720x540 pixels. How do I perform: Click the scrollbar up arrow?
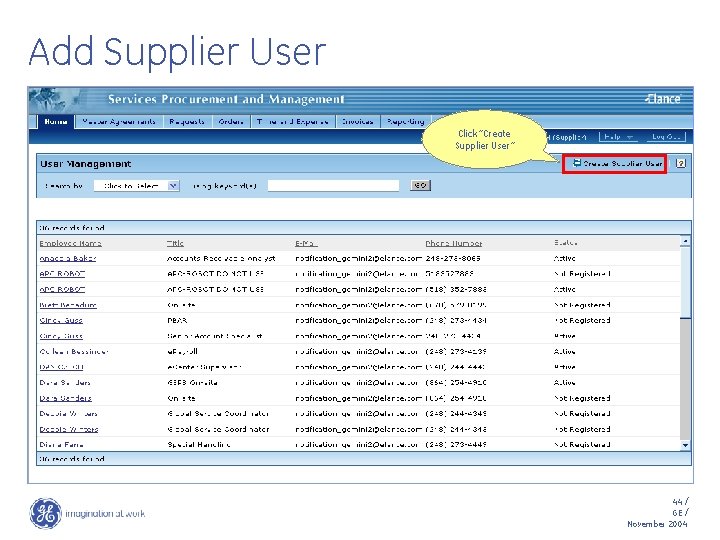tap(685, 241)
